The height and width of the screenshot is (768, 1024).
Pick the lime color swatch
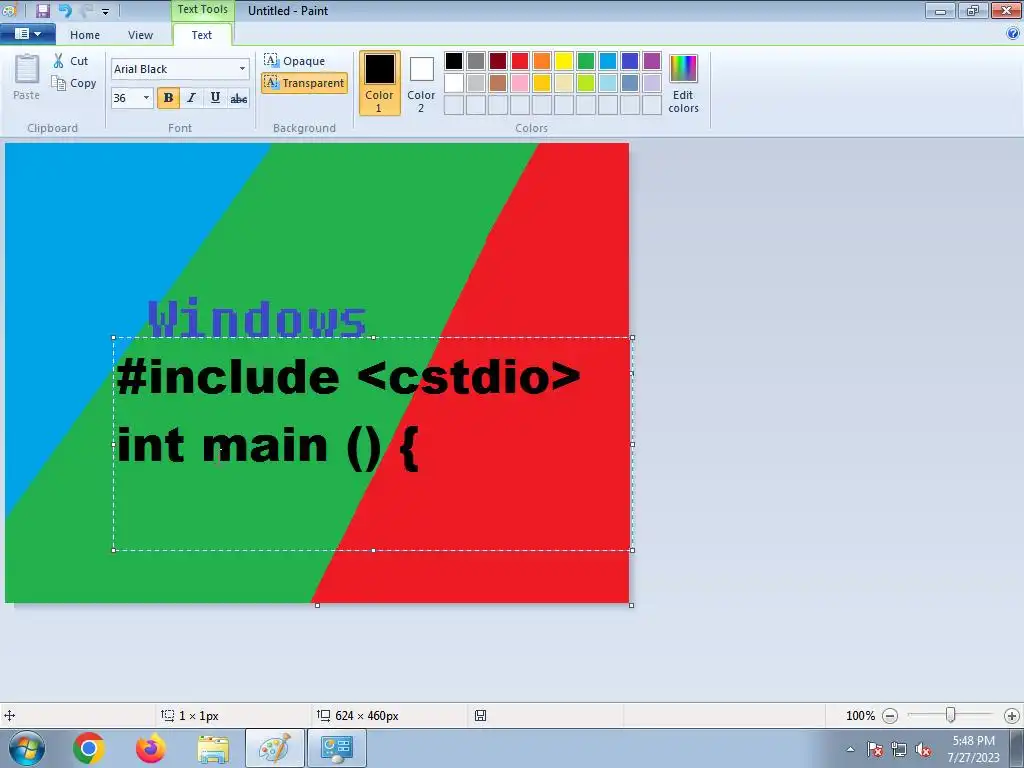click(586, 83)
